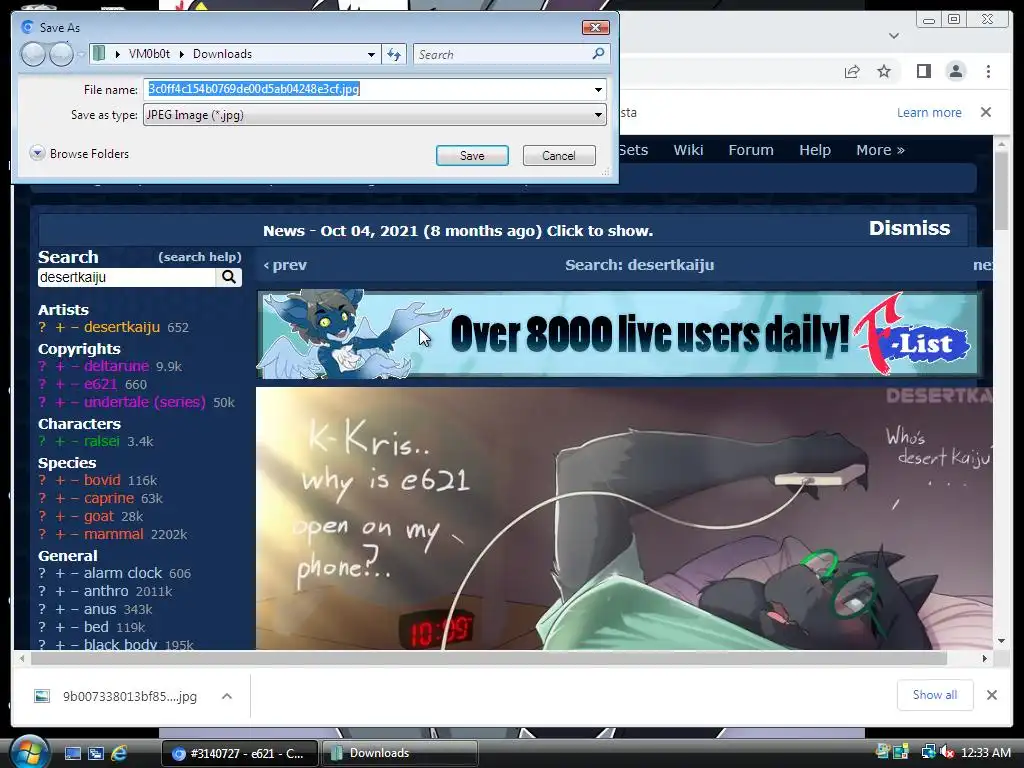Screen dimensions: 1024x768
Task: Close the downloads bar
Action: [991, 695]
